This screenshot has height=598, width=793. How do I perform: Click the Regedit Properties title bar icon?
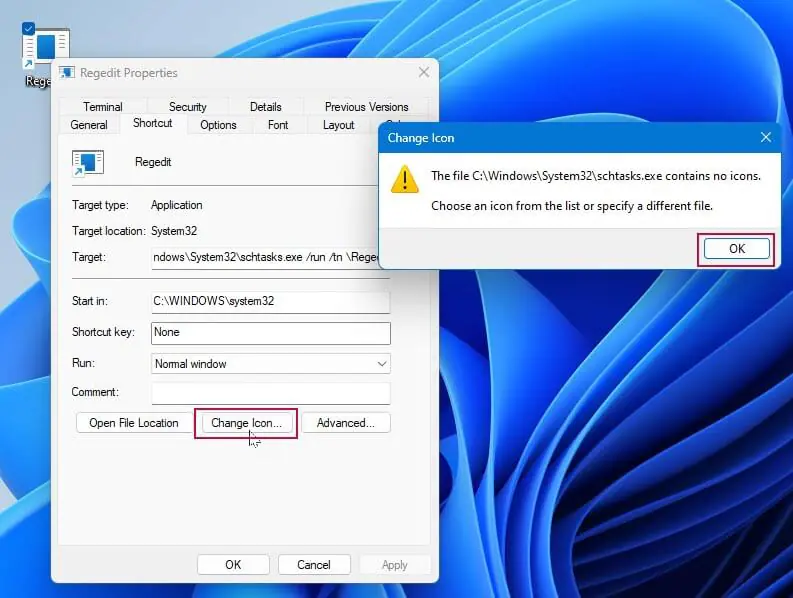67,73
